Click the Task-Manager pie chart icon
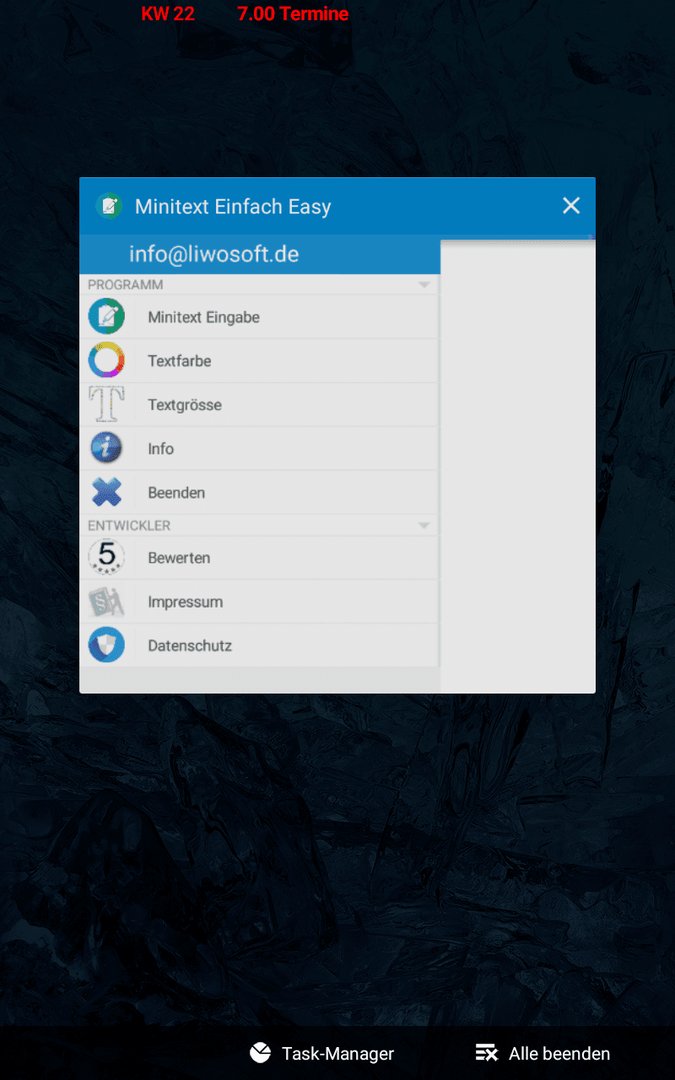 coord(260,1052)
